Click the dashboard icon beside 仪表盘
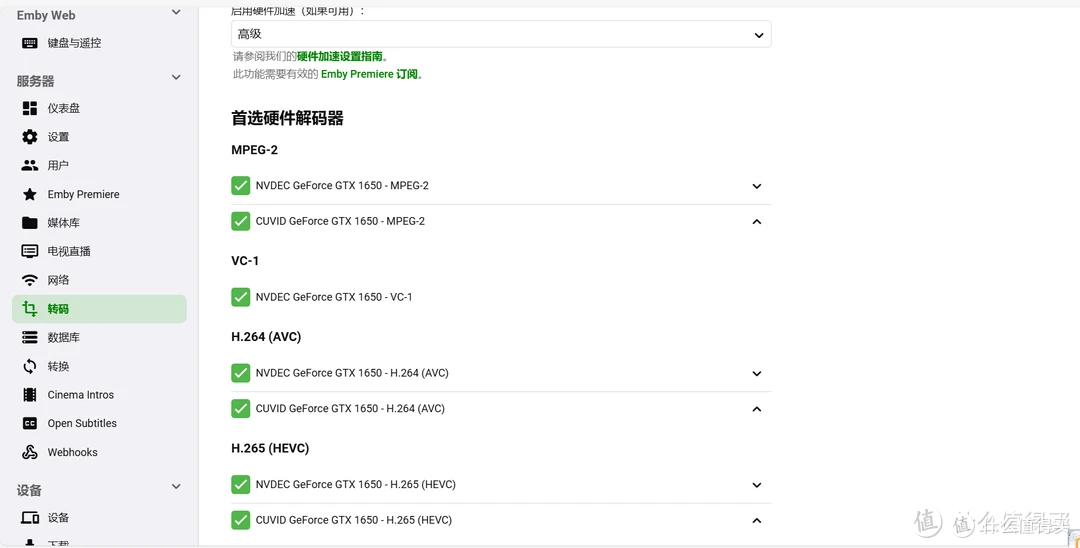This screenshot has height=548, width=1080. (x=30, y=108)
